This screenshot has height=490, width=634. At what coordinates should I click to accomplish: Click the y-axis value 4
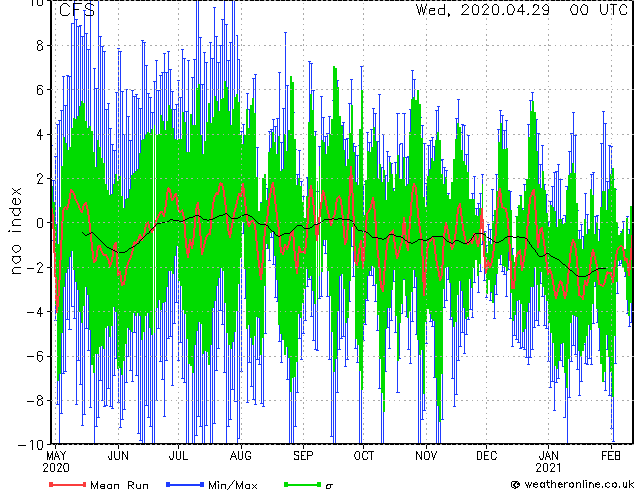tap(40, 134)
